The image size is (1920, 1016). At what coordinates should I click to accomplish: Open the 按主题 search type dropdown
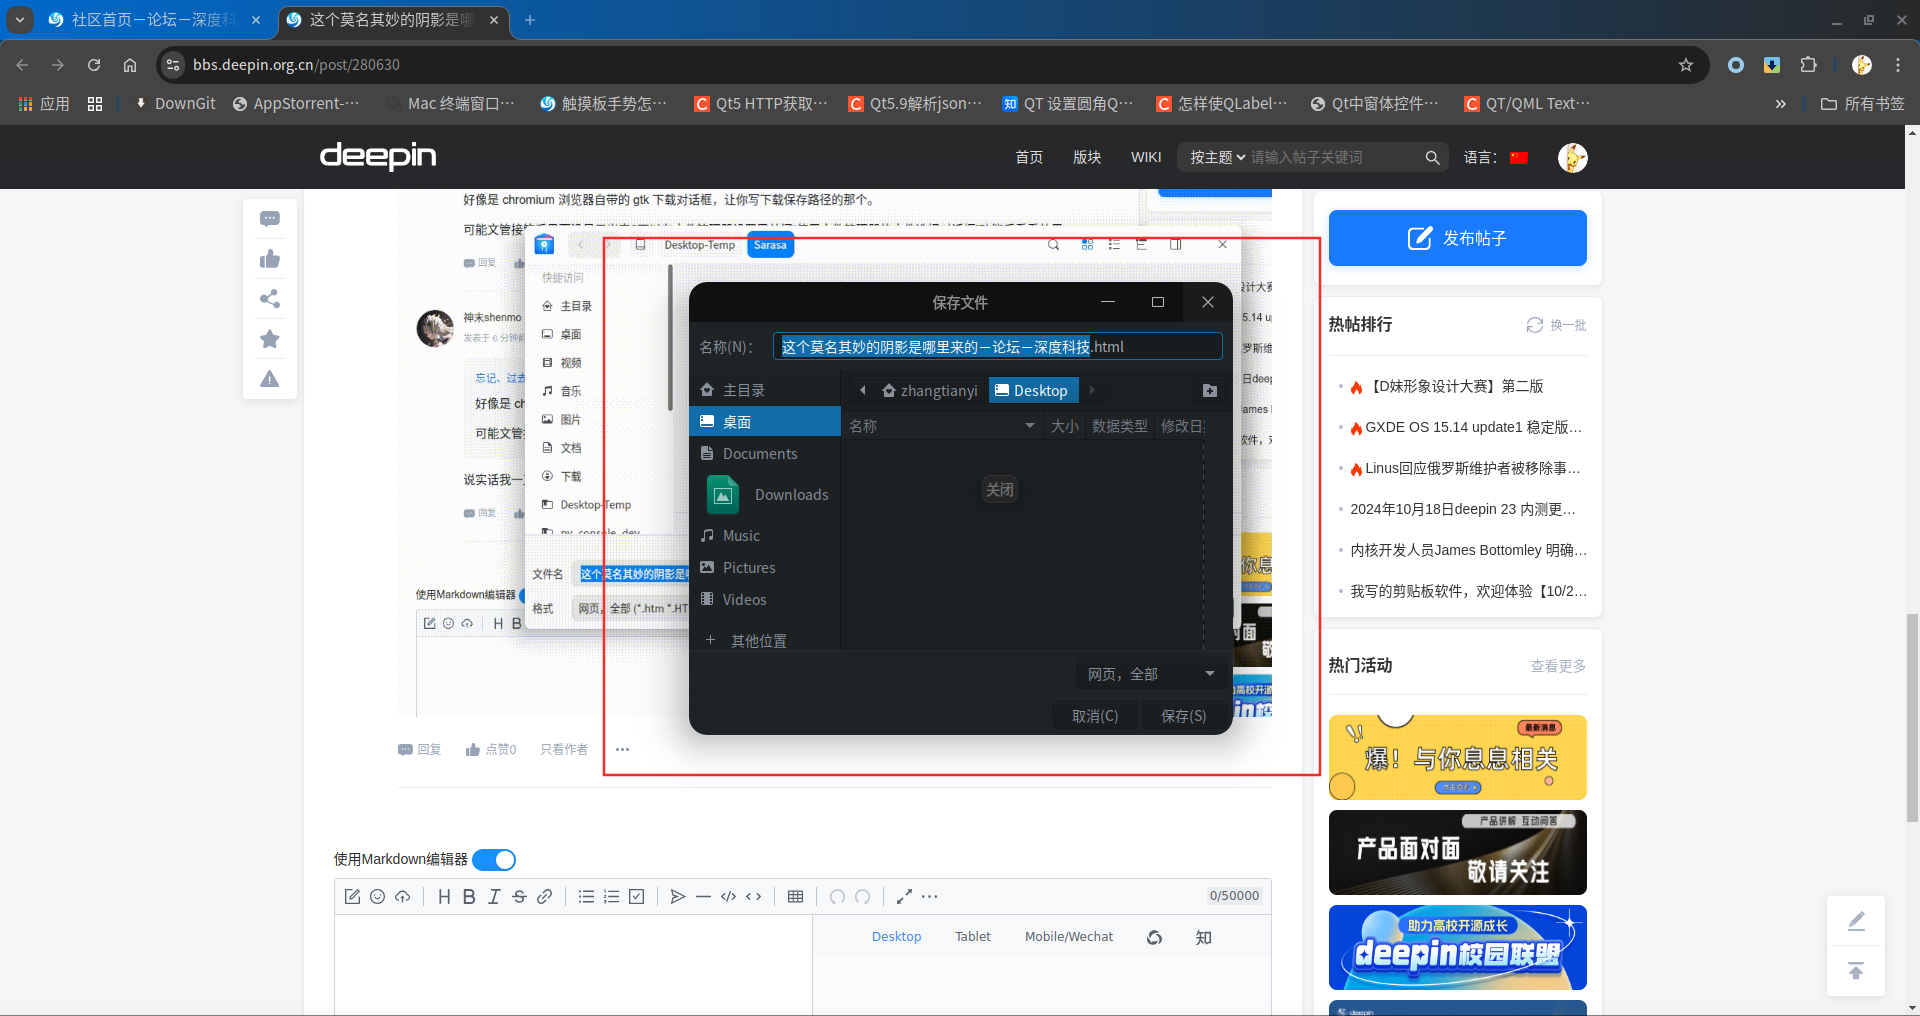coord(1217,157)
